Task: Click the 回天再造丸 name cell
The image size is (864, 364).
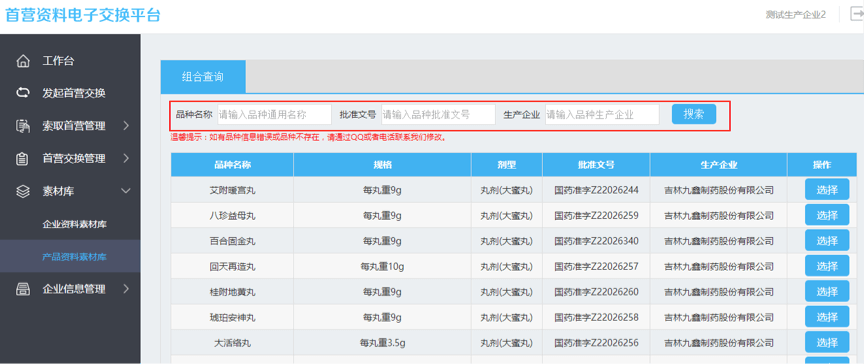Action: pos(233,267)
